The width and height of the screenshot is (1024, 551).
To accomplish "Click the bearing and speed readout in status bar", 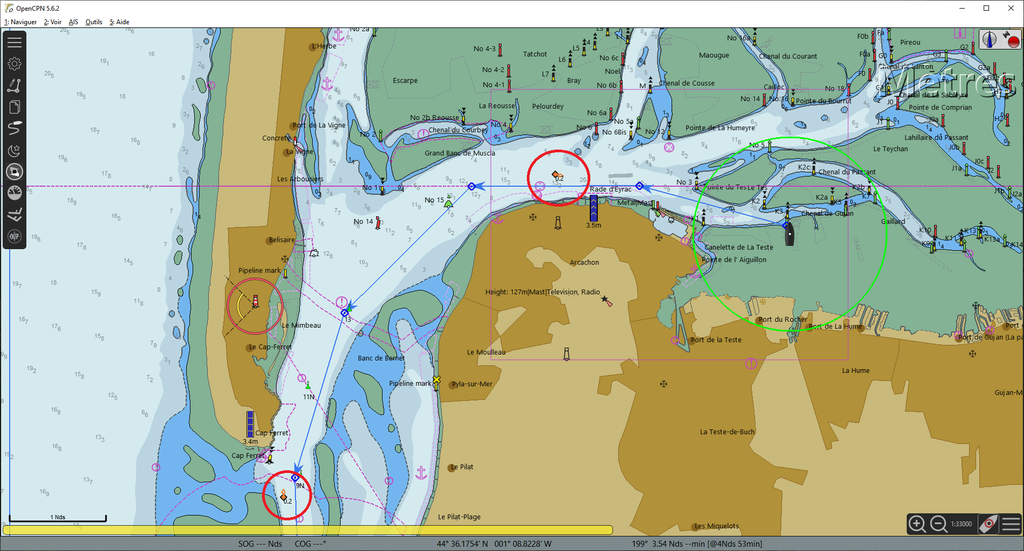I will tap(697, 544).
